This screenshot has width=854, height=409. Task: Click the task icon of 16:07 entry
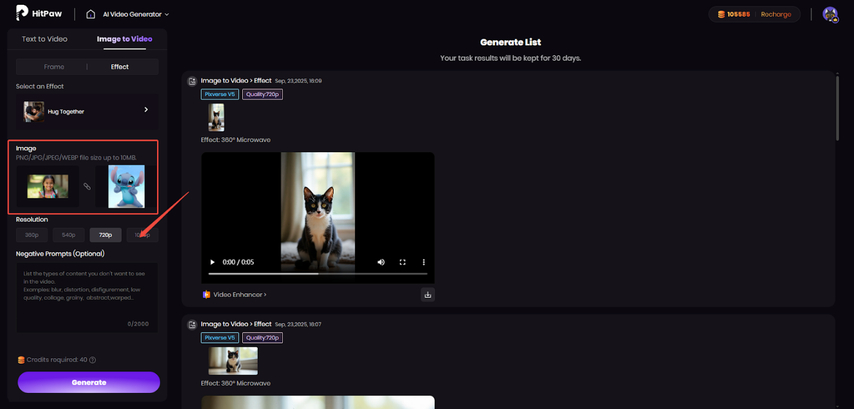(192, 325)
